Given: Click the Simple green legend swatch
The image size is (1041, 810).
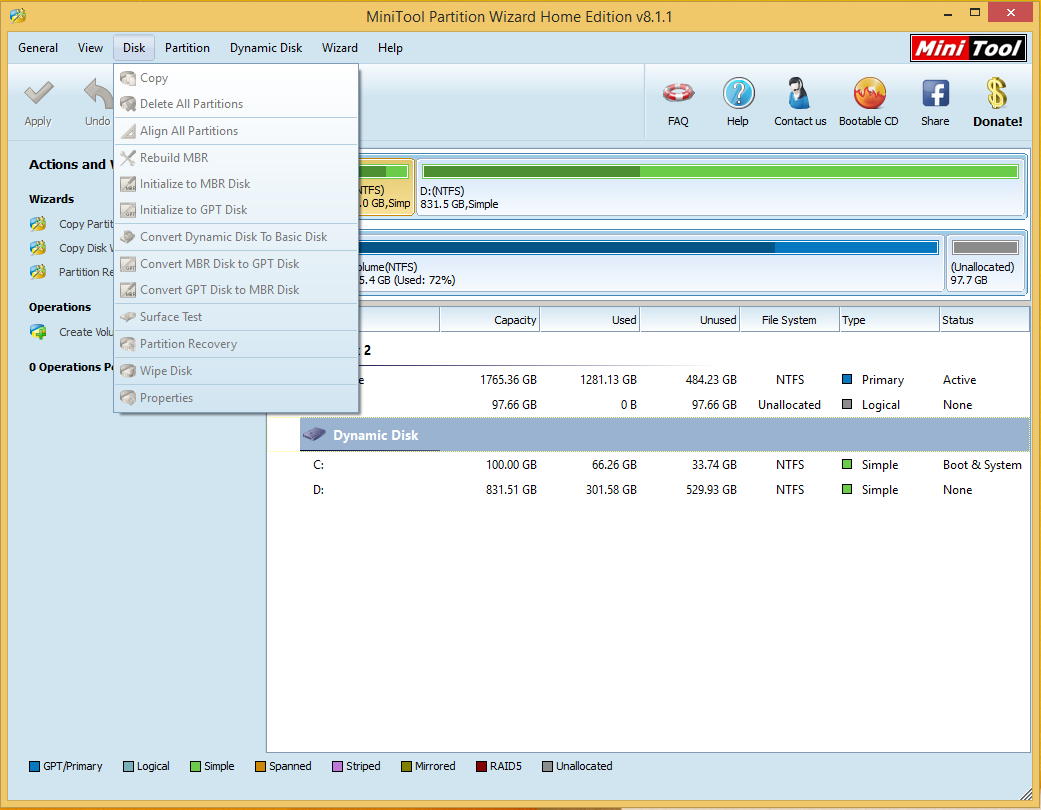Looking at the screenshot, I should click(195, 766).
